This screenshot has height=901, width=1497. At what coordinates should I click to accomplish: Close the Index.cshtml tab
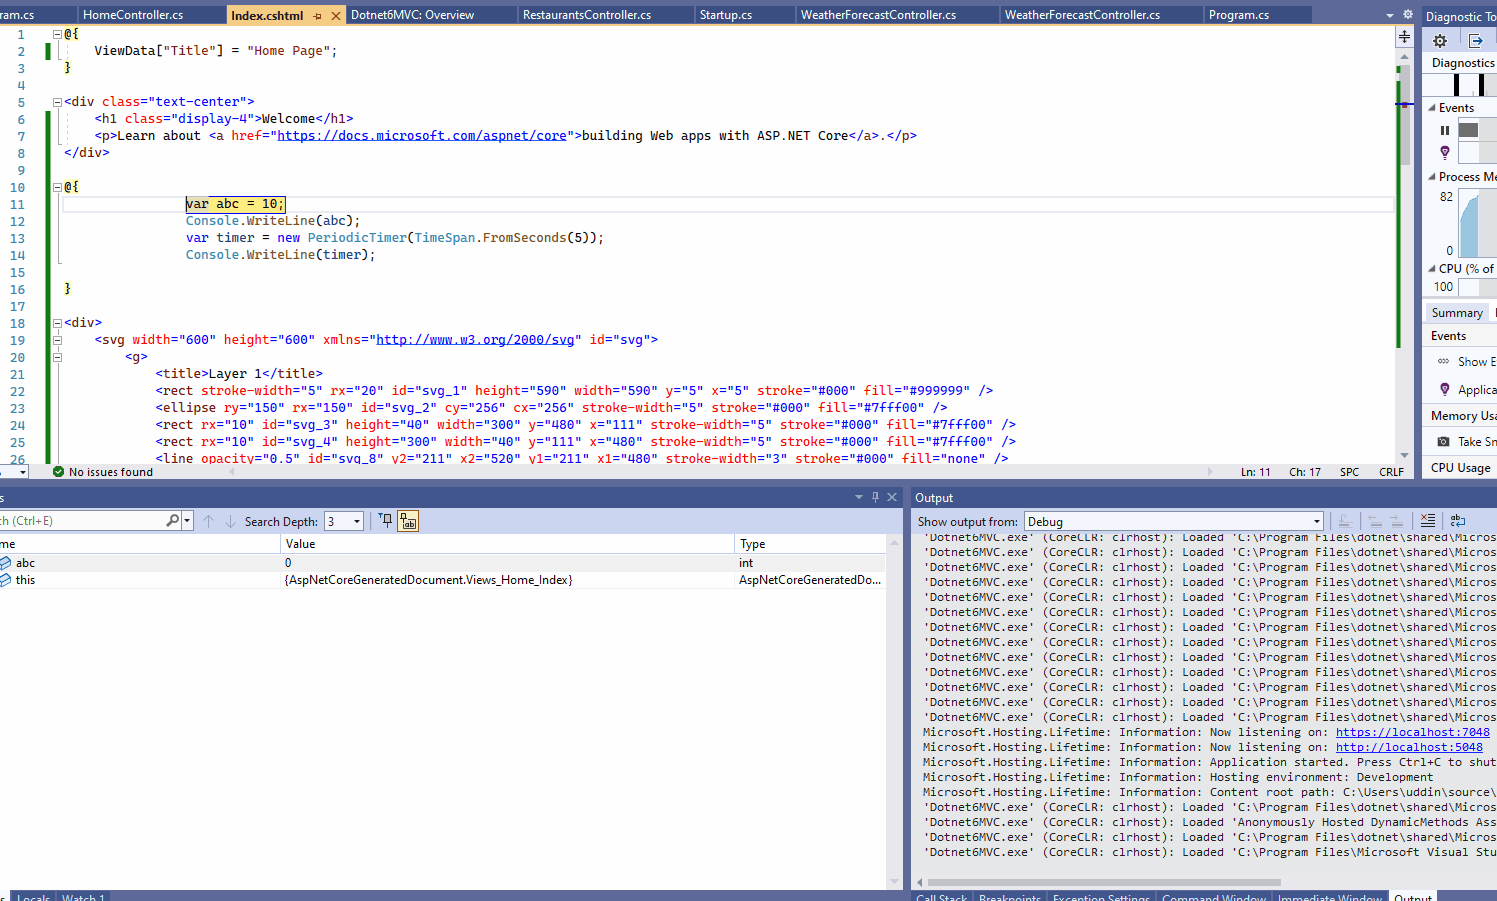(x=336, y=16)
